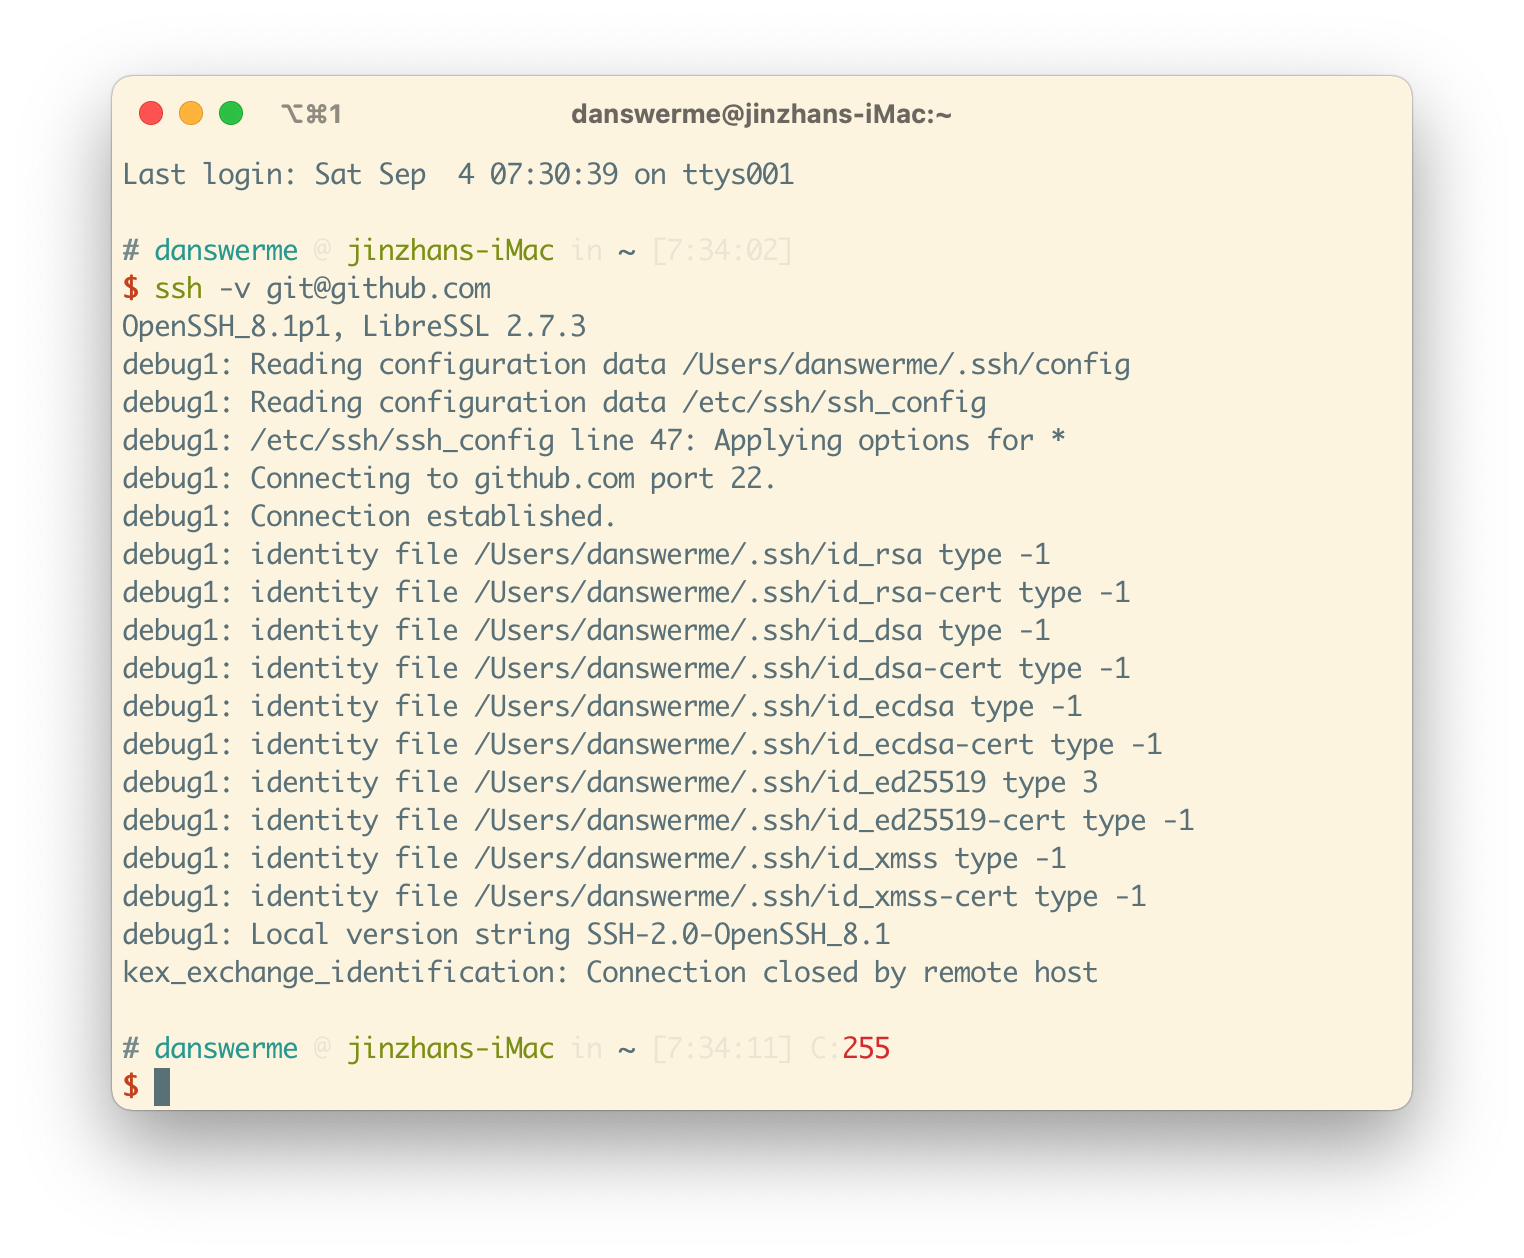
Task: Click the terminal cursor block at bottom prompt
Action: point(162,1086)
